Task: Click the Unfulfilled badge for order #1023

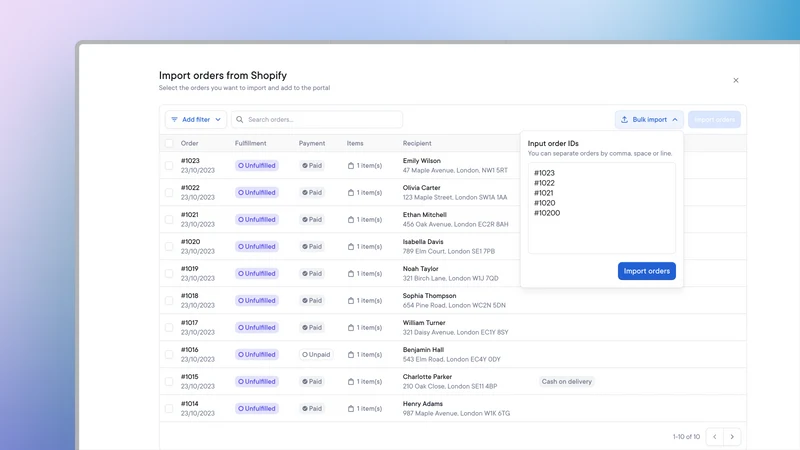Action: click(x=257, y=165)
